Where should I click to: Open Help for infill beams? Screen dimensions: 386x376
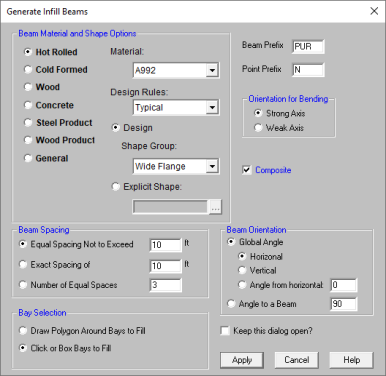(x=351, y=360)
